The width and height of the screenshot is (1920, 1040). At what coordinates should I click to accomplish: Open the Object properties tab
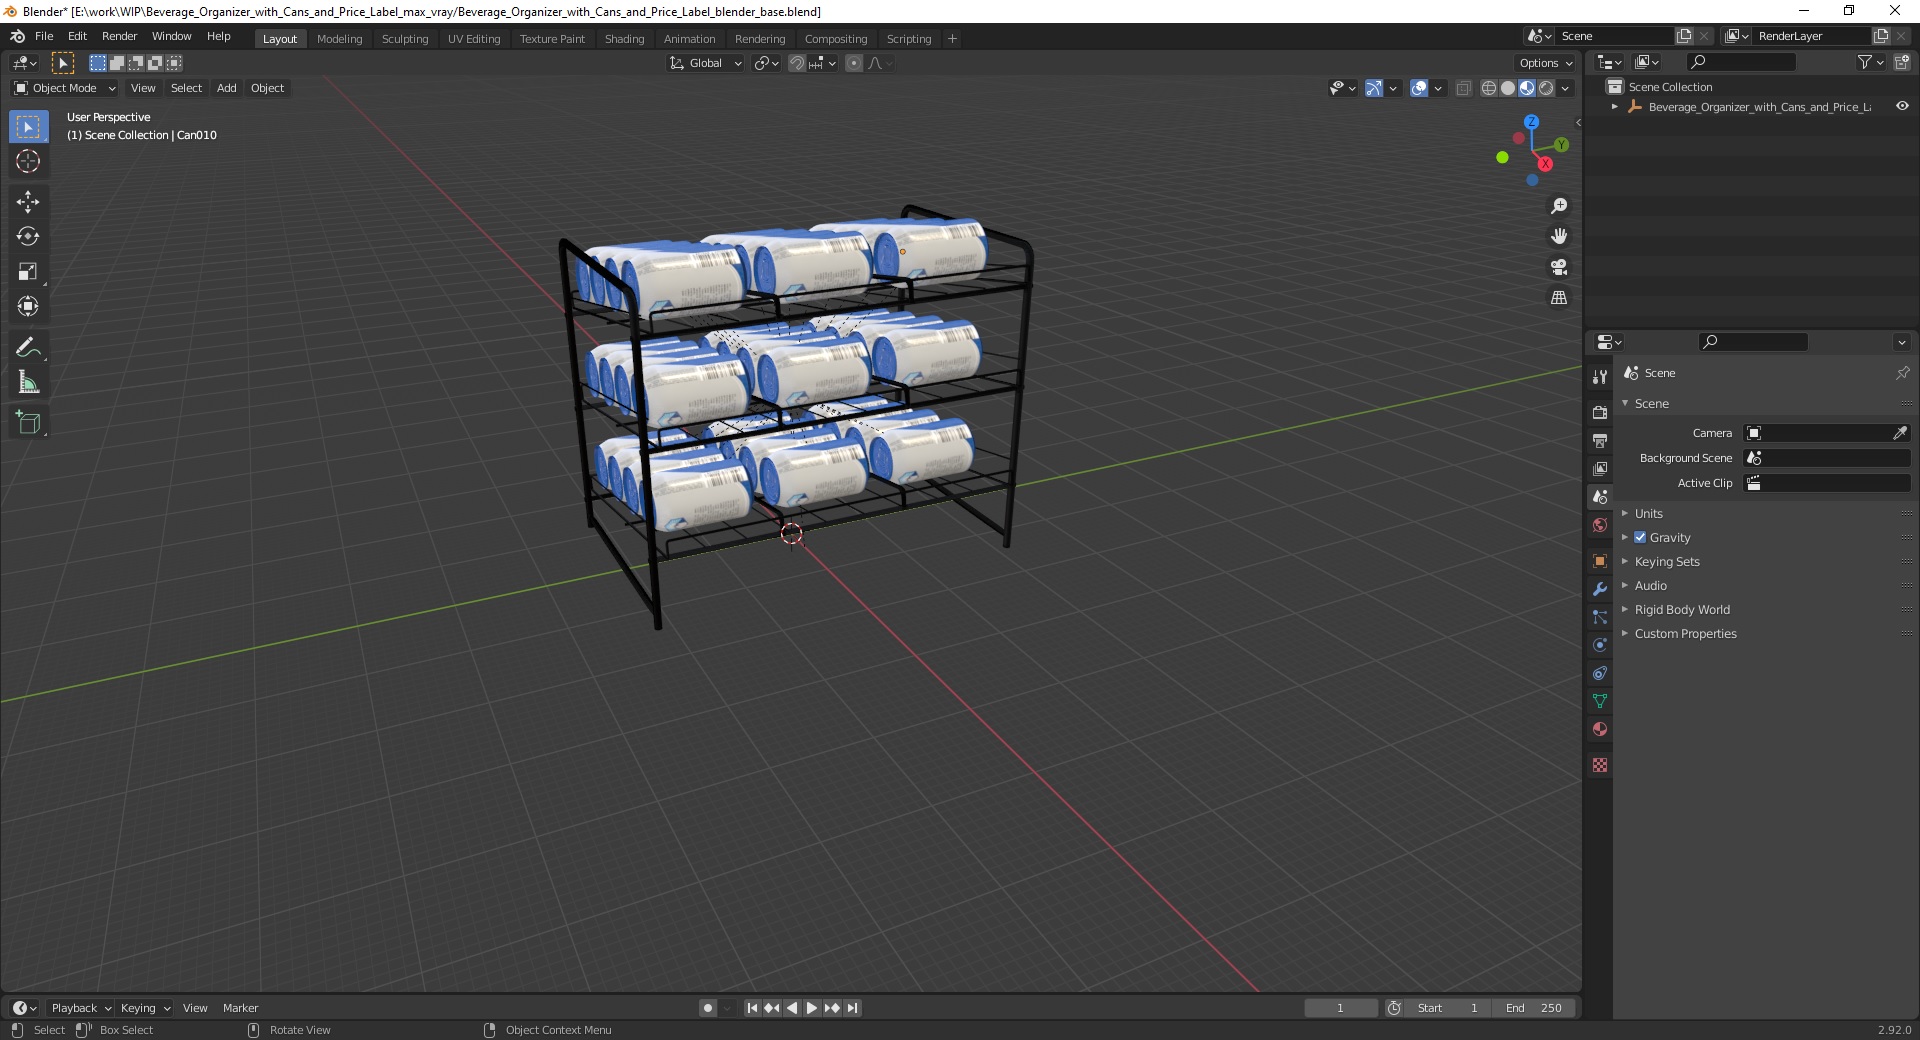click(1600, 561)
